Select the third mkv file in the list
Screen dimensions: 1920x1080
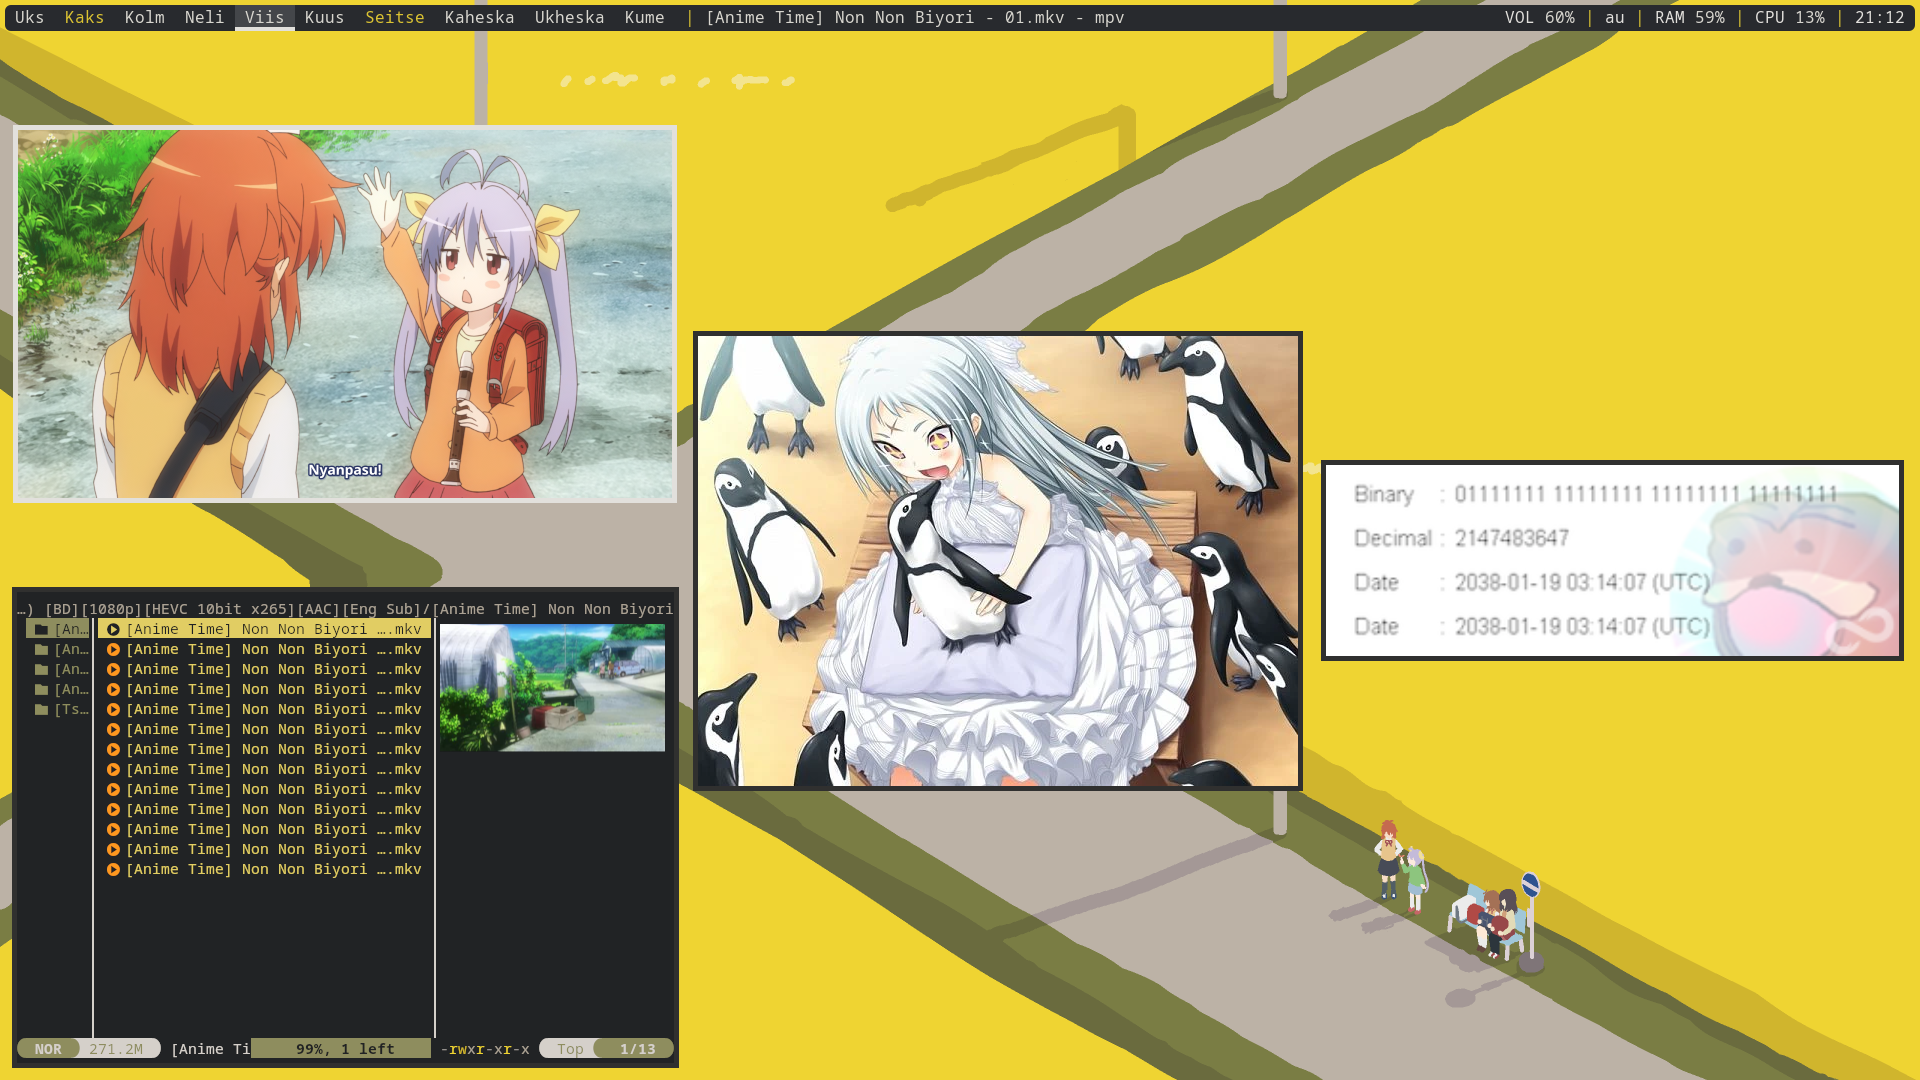[x=272, y=669]
